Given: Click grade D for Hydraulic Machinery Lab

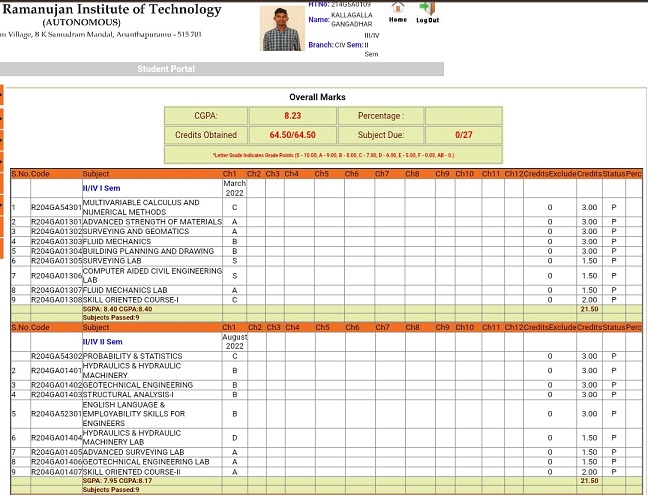Looking at the screenshot, I should [x=235, y=438].
